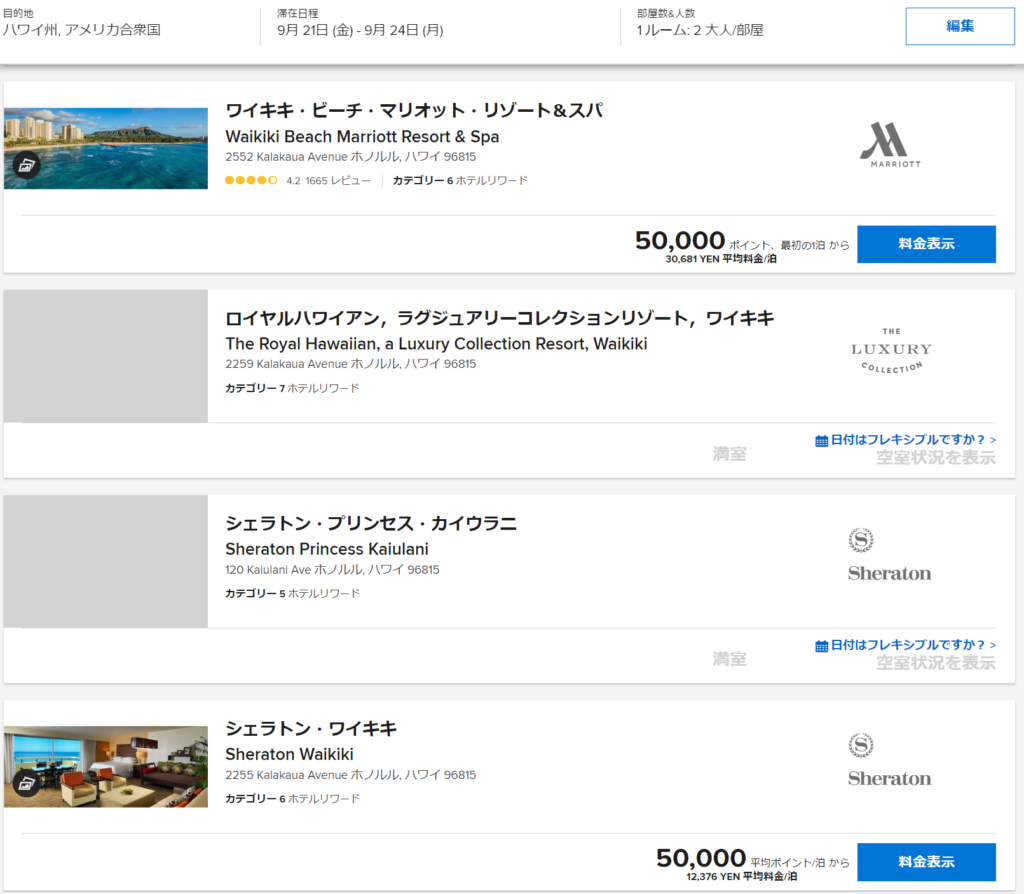Click the destination field ハワイ州, アメリカ合衆国
Screen dimensions: 1024x894
pos(82,30)
